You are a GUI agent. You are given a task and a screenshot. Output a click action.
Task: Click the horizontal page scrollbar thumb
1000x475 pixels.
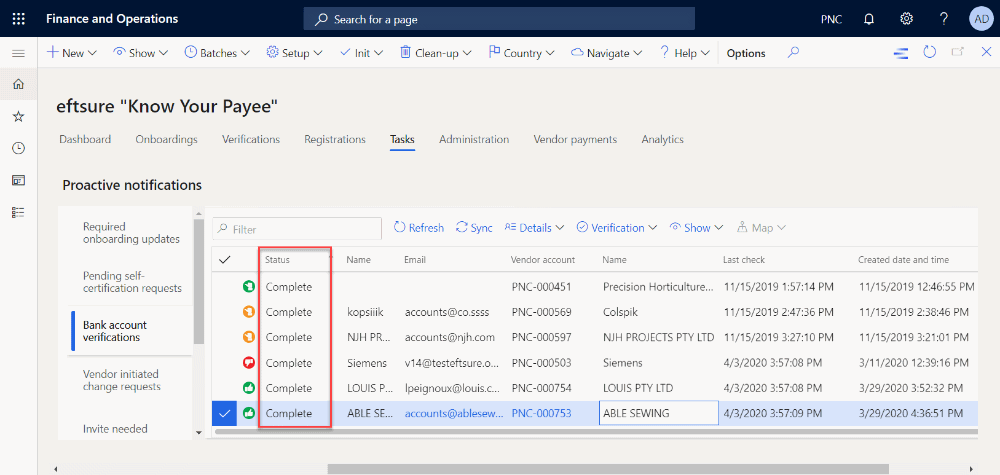(x=608, y=469)
